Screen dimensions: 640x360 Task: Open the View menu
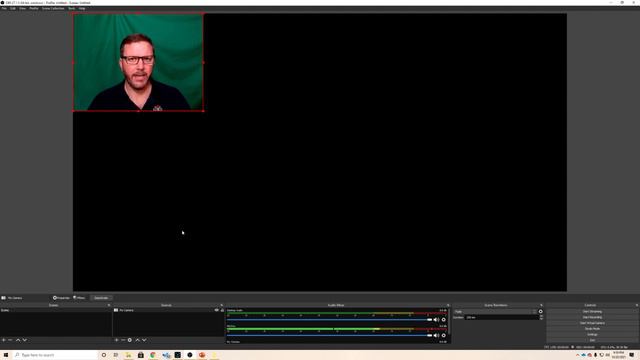pos(22,8)
